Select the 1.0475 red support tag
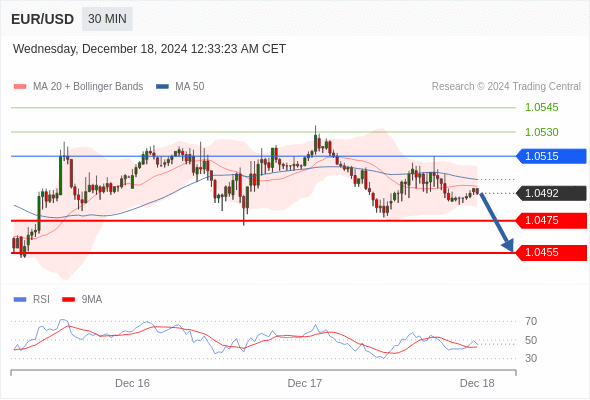 (551, 221)
